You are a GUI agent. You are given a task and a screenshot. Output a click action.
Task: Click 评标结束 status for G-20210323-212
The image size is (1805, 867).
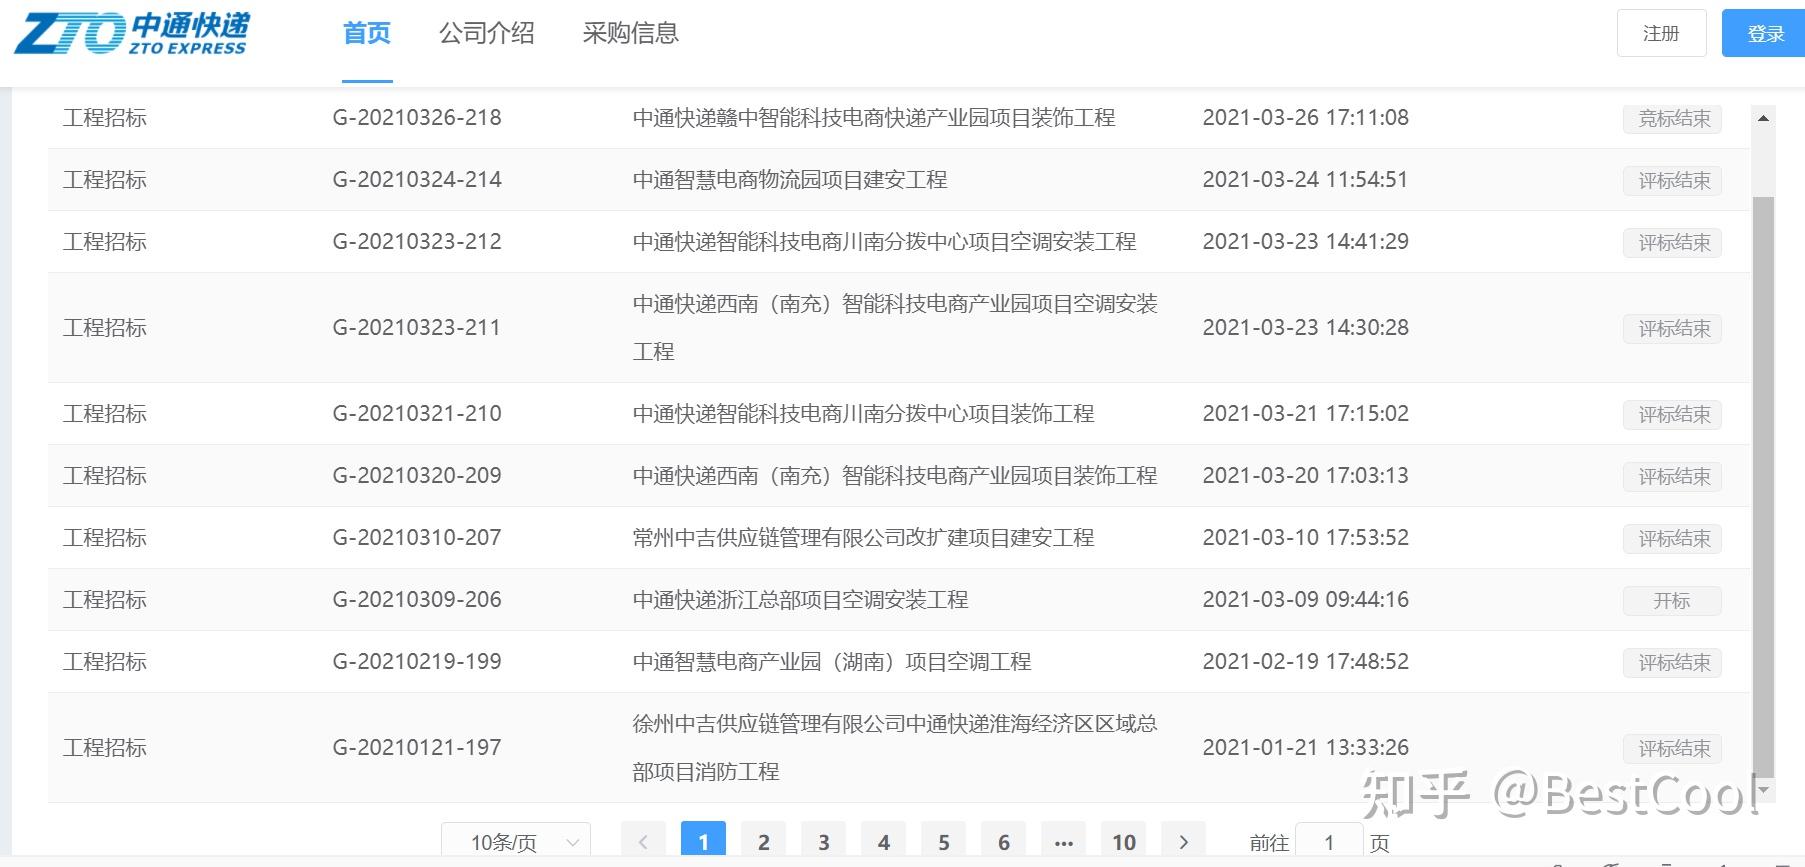click(1672, 242)
